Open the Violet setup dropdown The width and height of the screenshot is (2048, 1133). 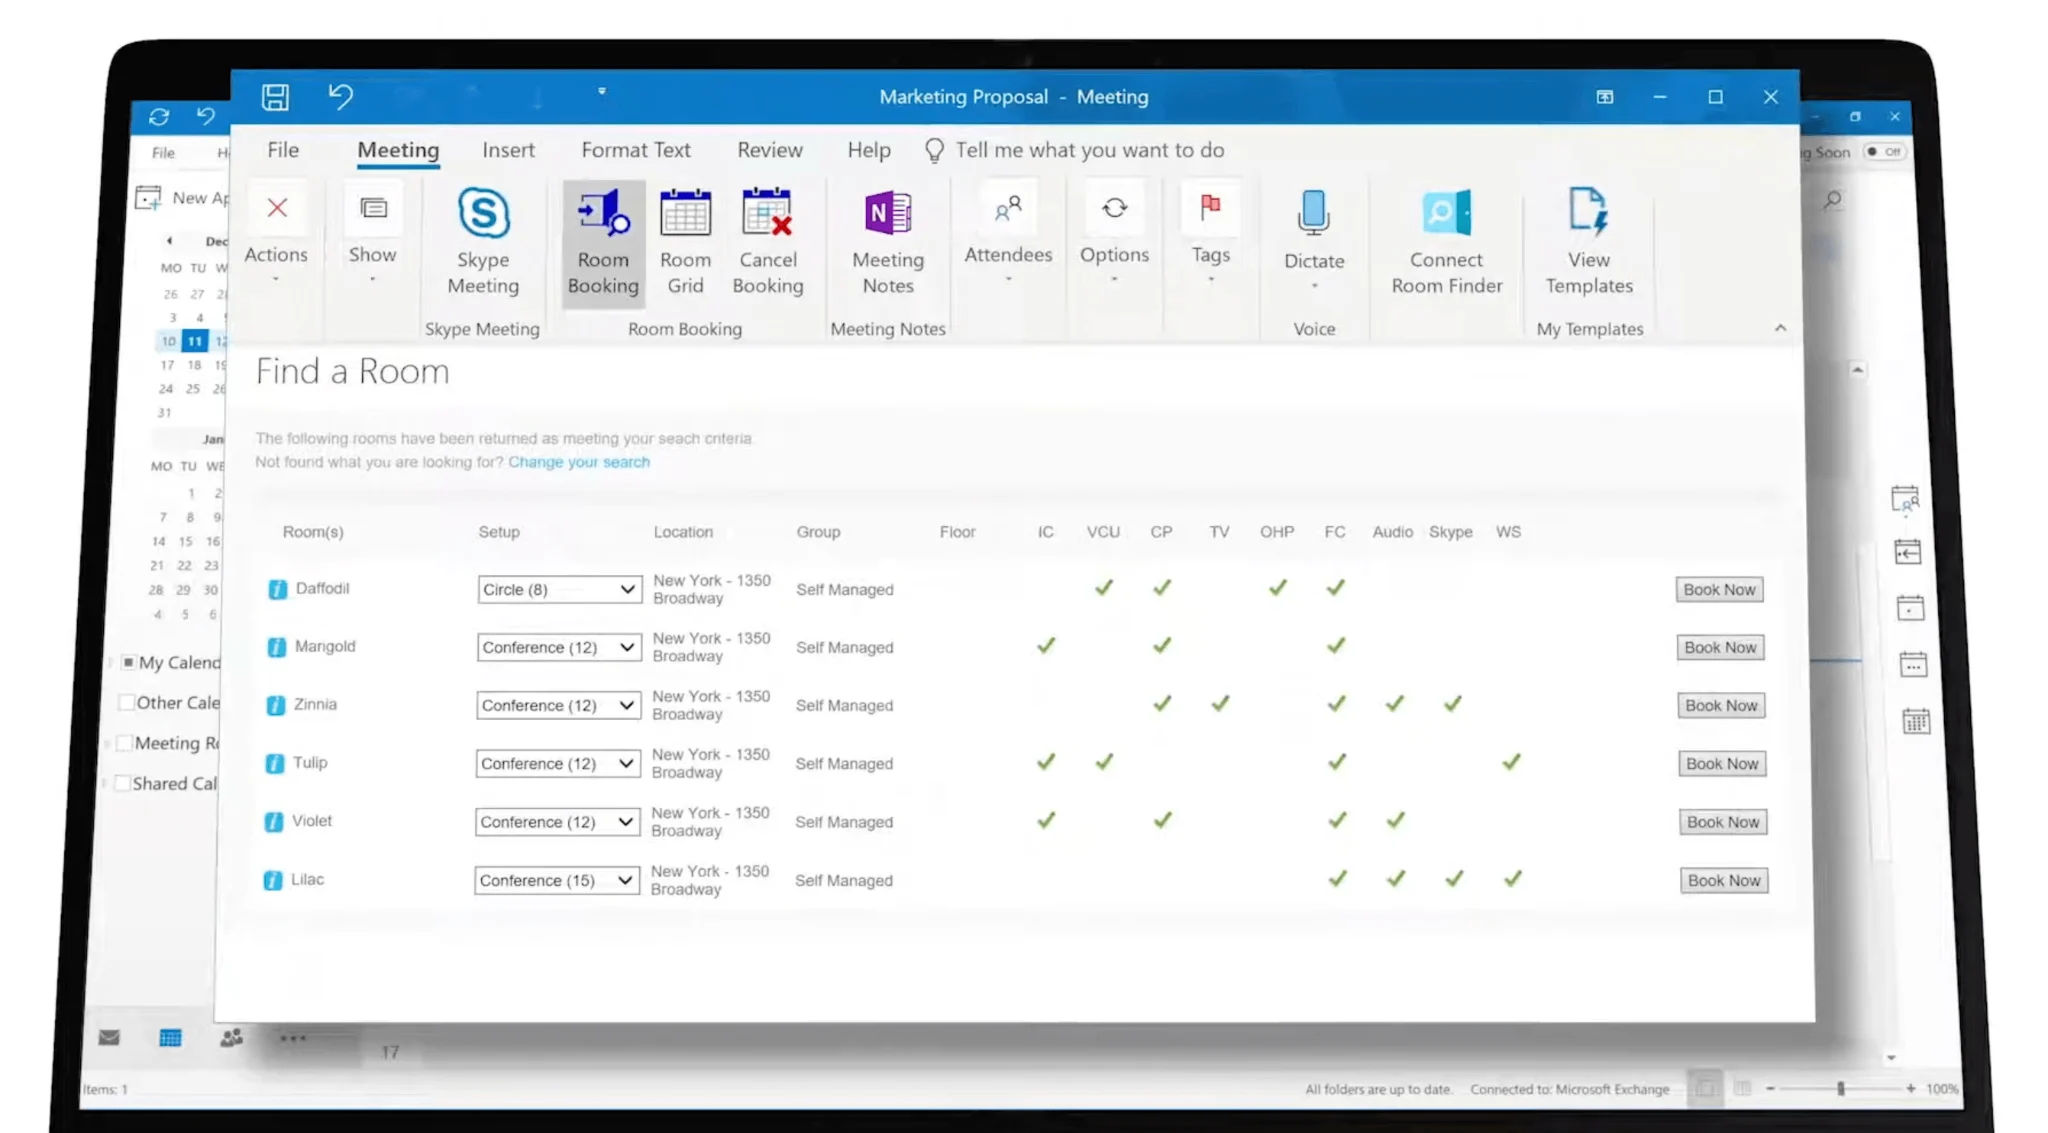tap(557, 821)
